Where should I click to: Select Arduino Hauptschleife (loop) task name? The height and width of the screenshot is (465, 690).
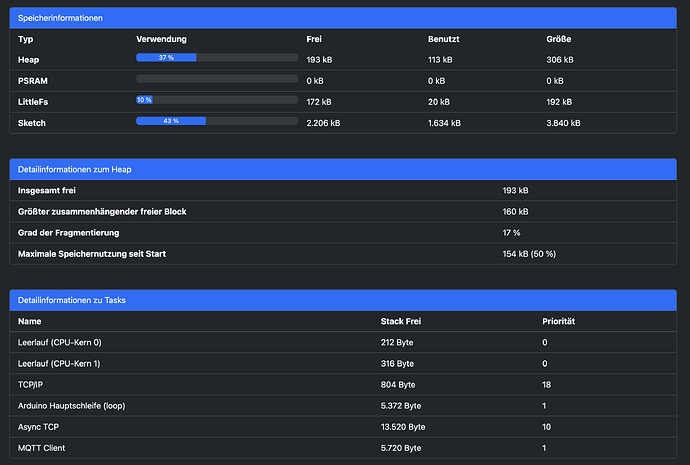77,405
